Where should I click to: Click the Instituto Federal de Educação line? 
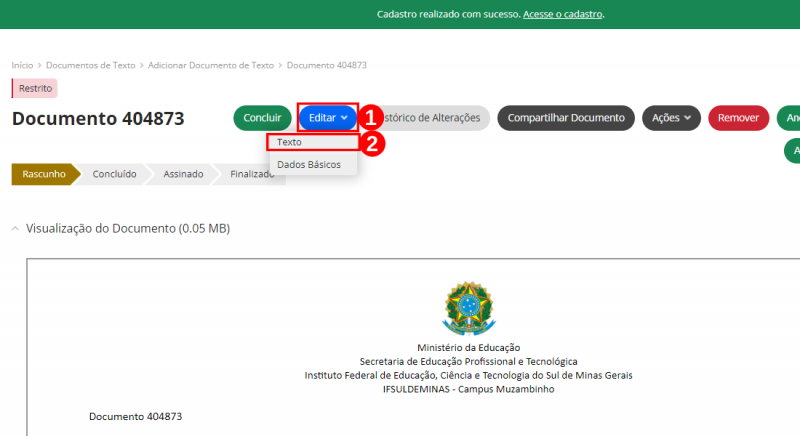point(468,375)
